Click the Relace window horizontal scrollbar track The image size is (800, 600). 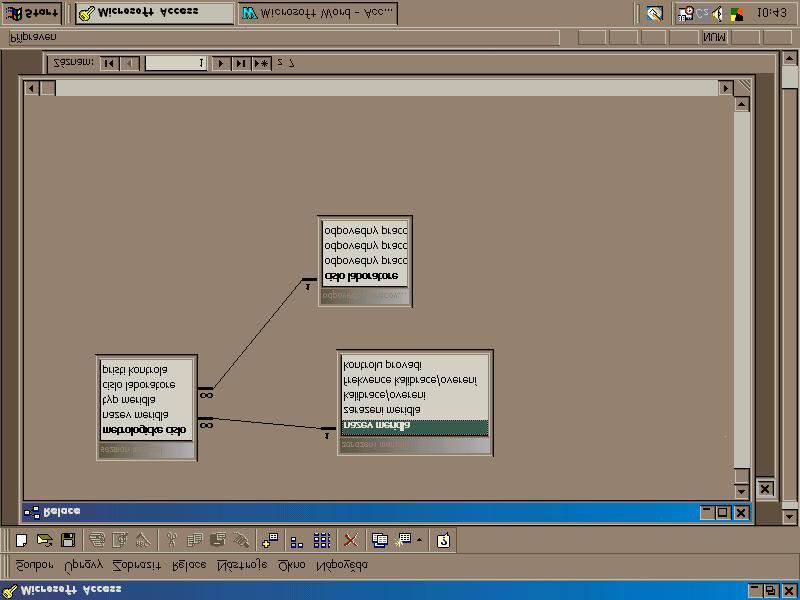coord(387,88)
